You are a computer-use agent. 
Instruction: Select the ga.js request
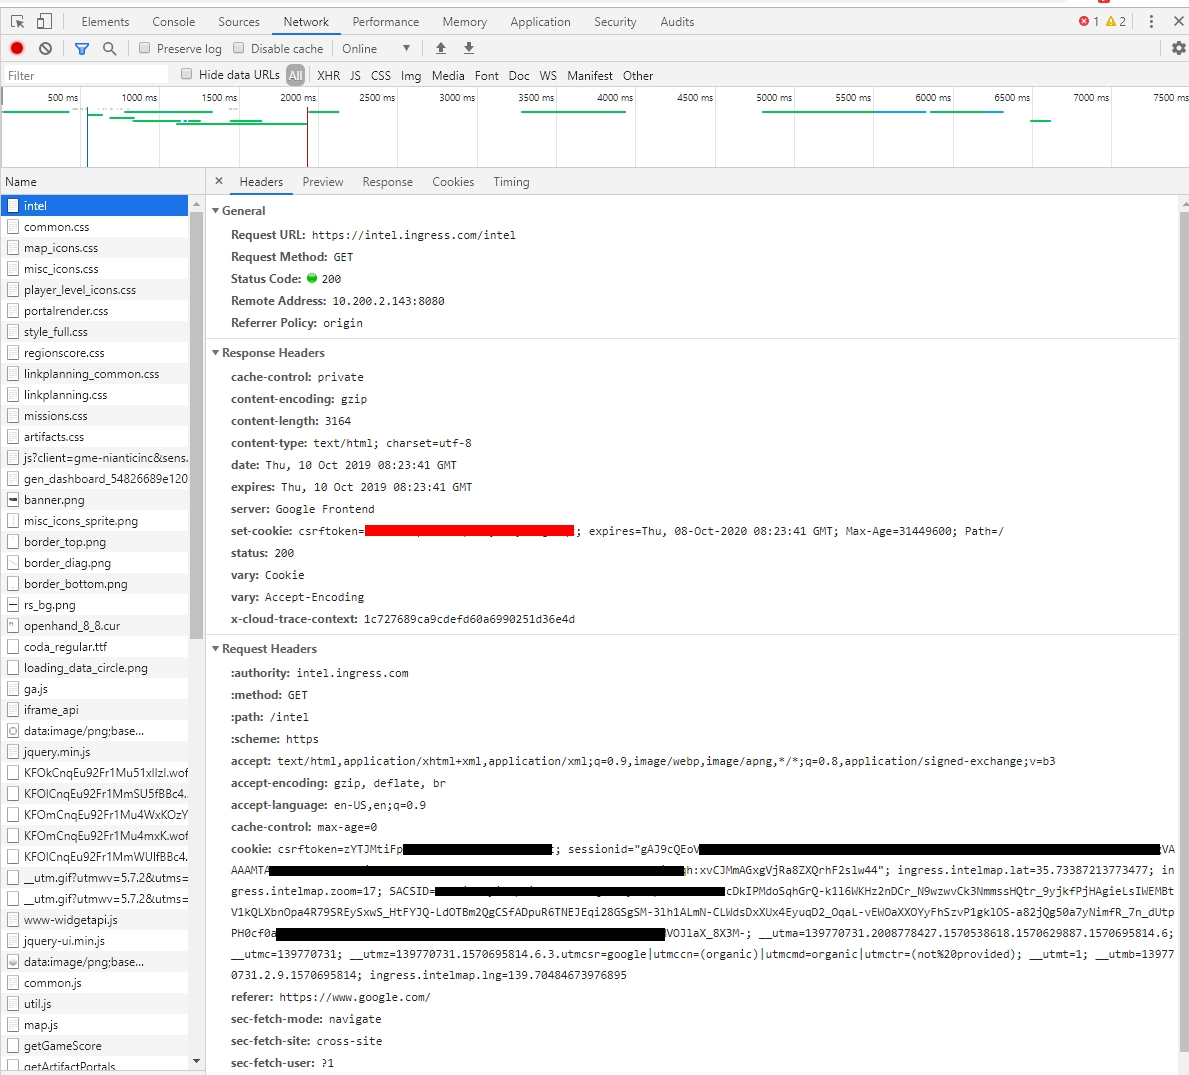pyautogui.click(x=95, y=689)
